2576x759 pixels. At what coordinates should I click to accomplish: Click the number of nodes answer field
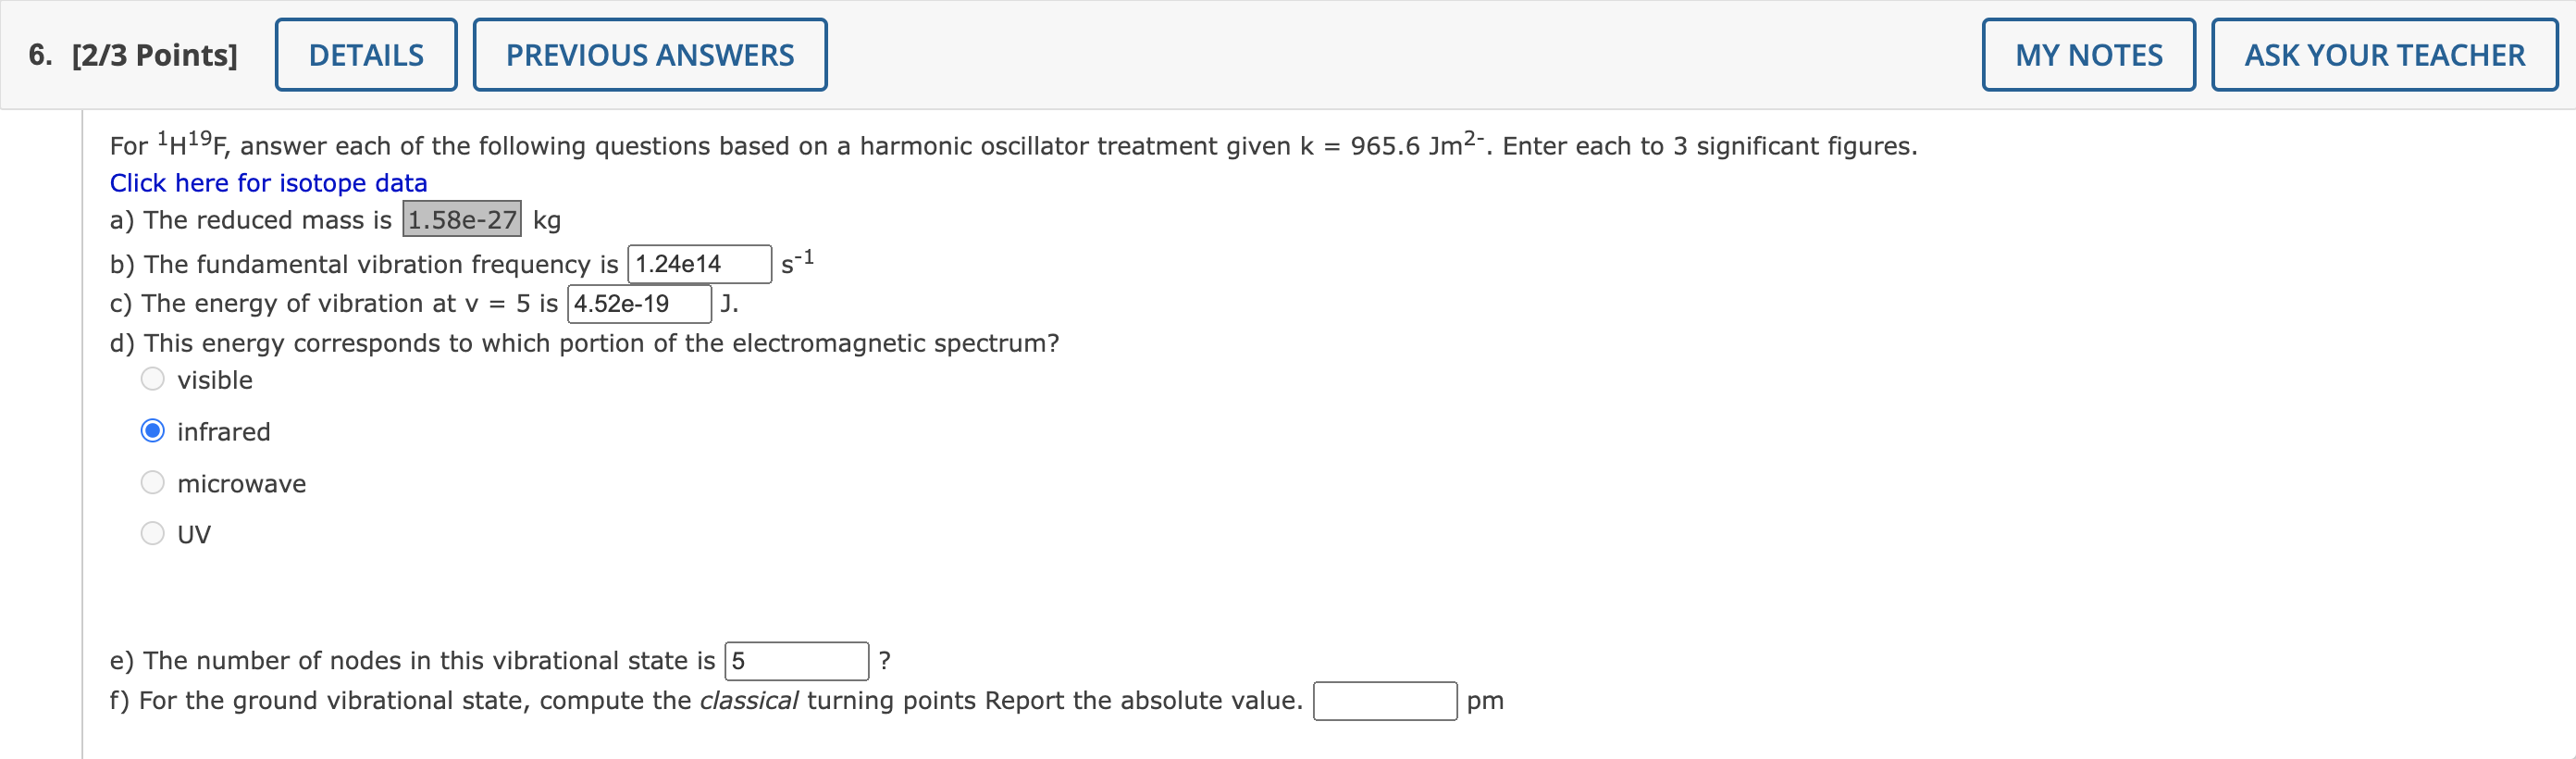[795, 660]
